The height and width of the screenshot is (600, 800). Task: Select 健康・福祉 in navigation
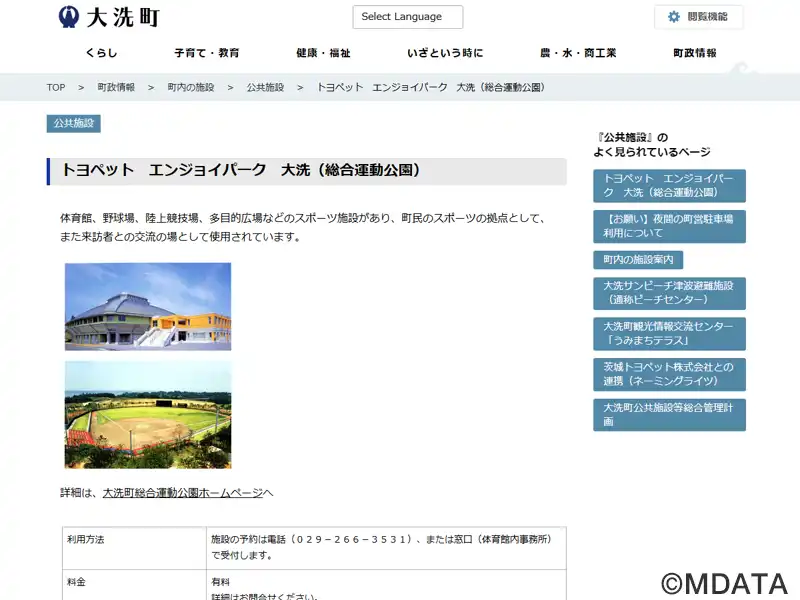pyautogui.click(x=323, y=53)
